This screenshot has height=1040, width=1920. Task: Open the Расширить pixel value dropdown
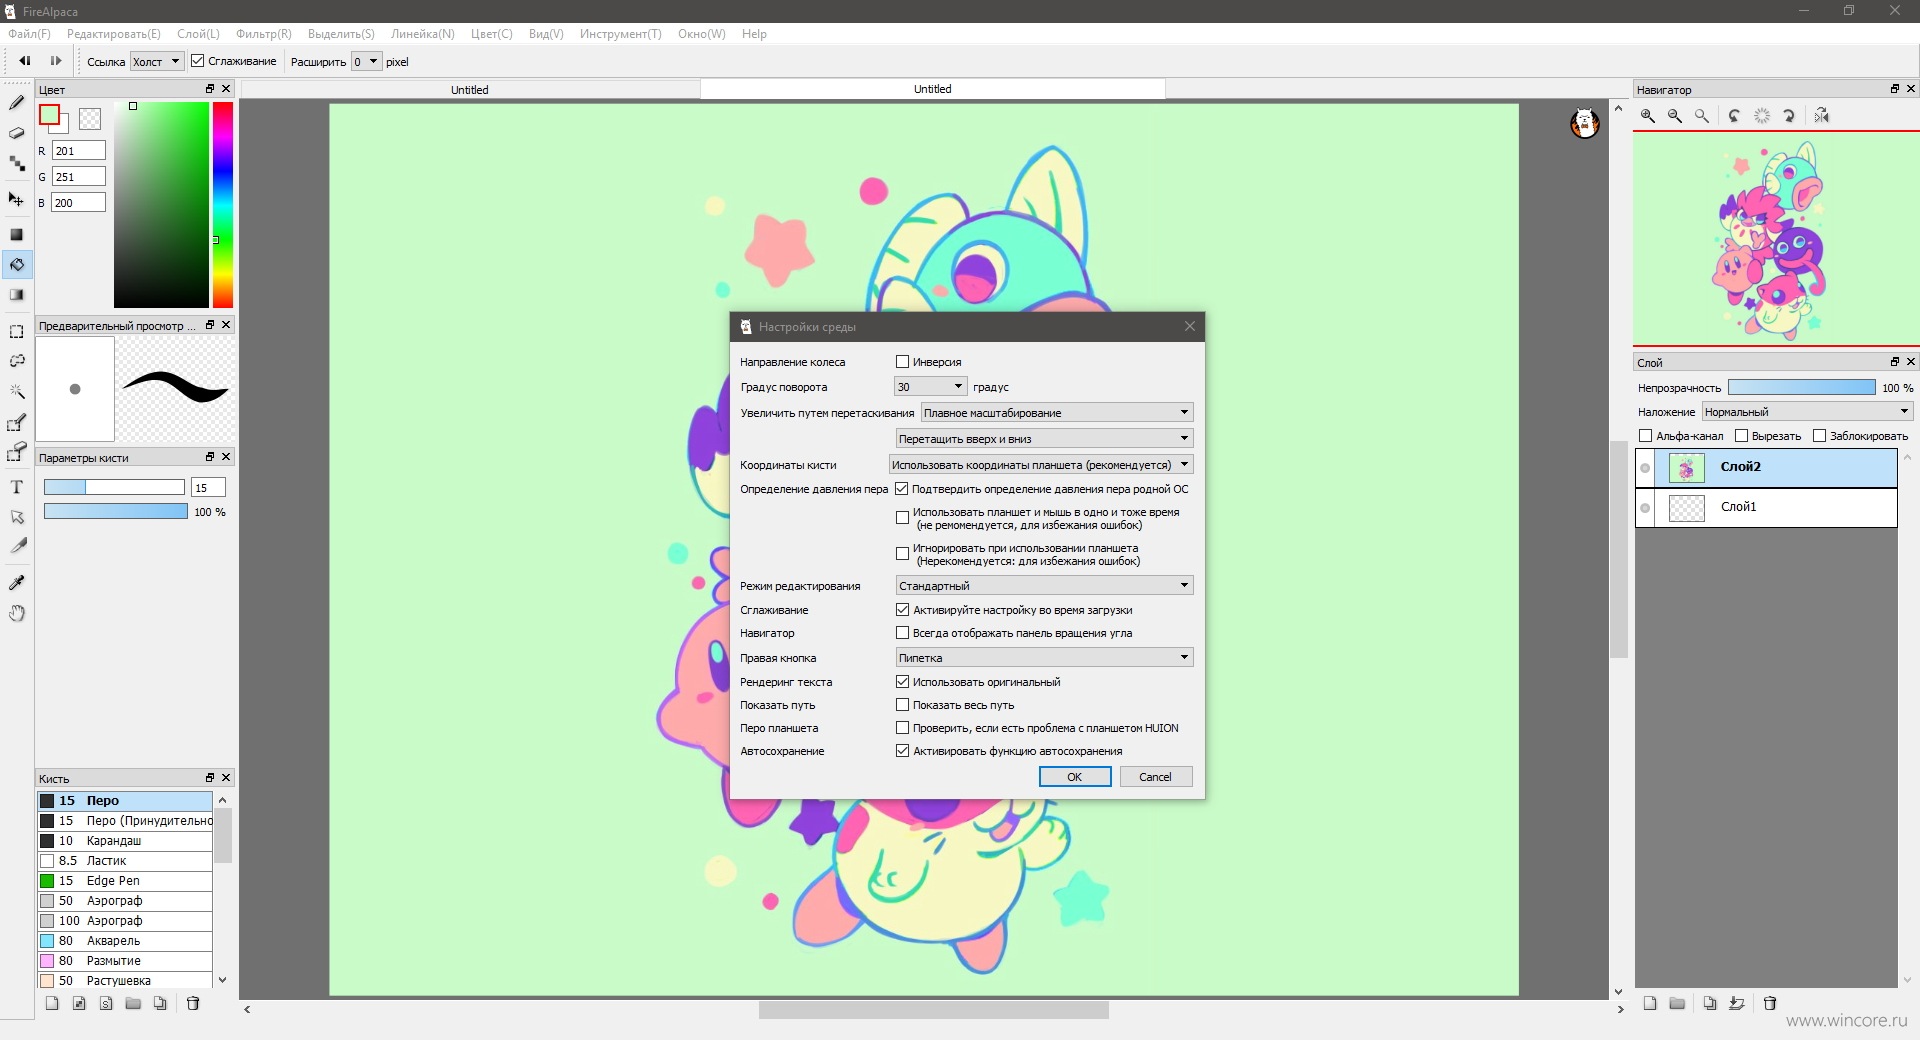(366, 62)
